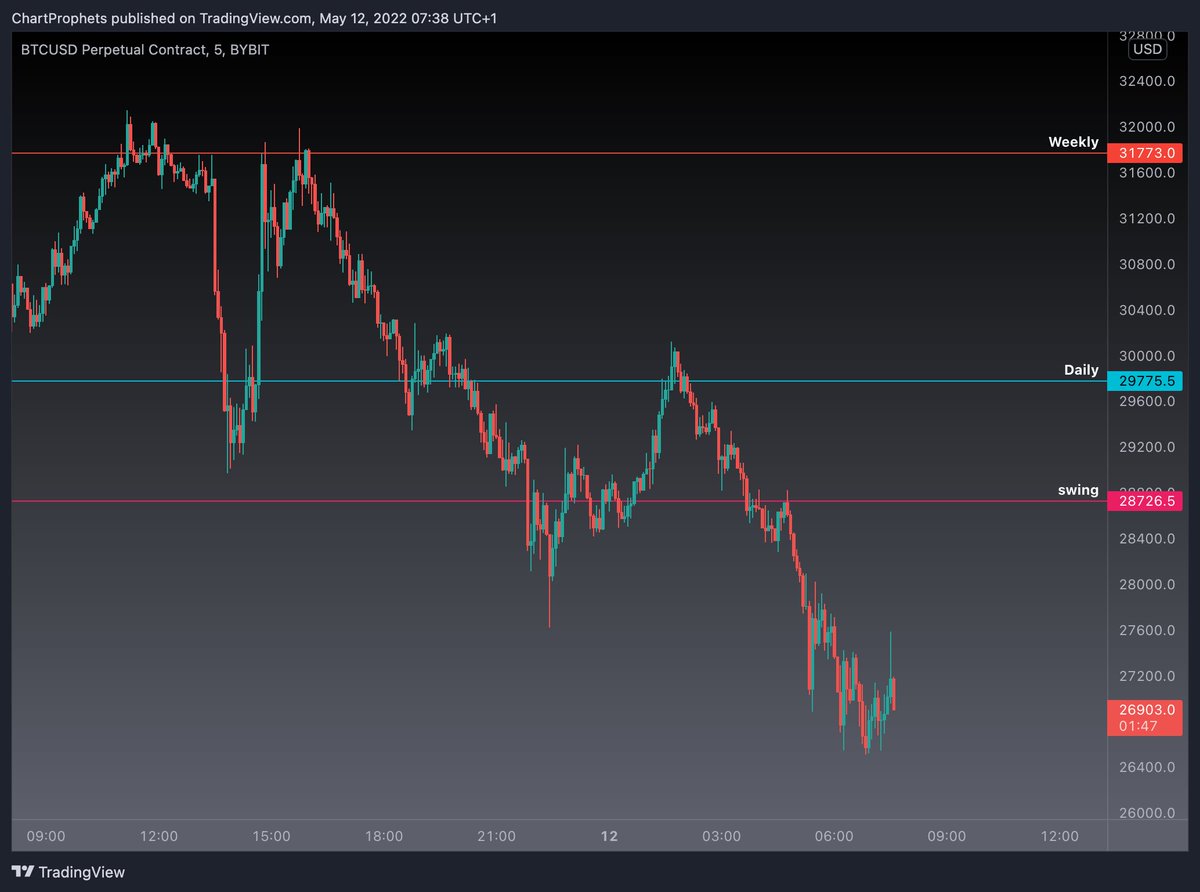Click the 03:00 time axis label
The height and width of the screenshot is (892, 1200).
click(721, 836)
